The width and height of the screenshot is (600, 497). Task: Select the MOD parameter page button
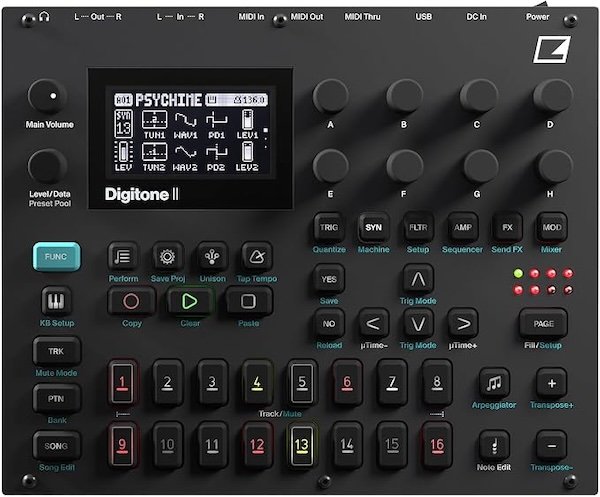click(x=552, y=228)
